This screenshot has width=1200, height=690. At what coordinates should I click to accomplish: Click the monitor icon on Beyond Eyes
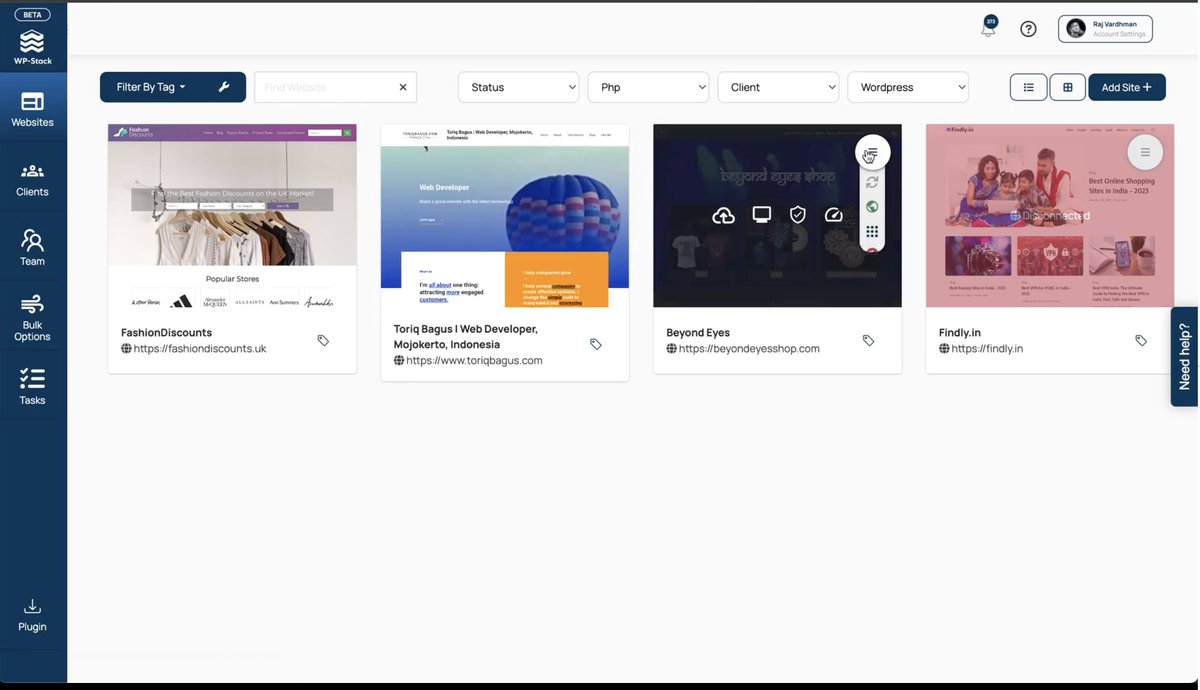click(762, 215)
